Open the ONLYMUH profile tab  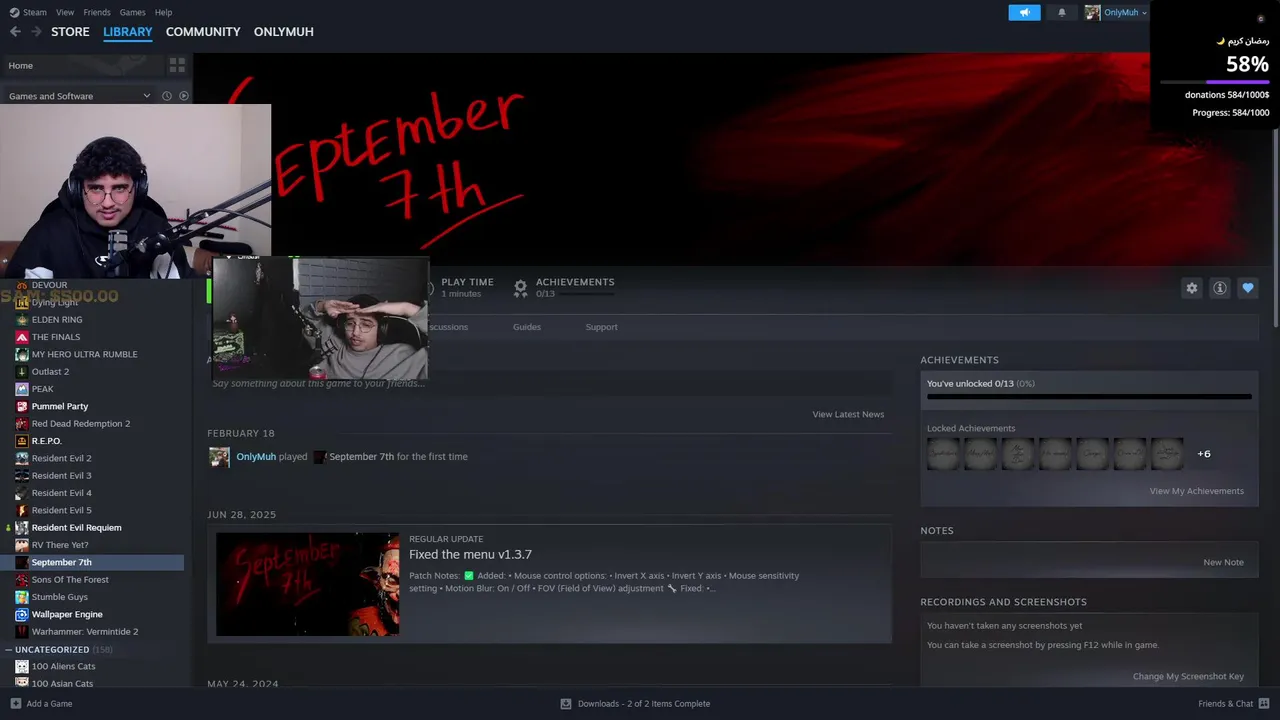click(284, 32)
